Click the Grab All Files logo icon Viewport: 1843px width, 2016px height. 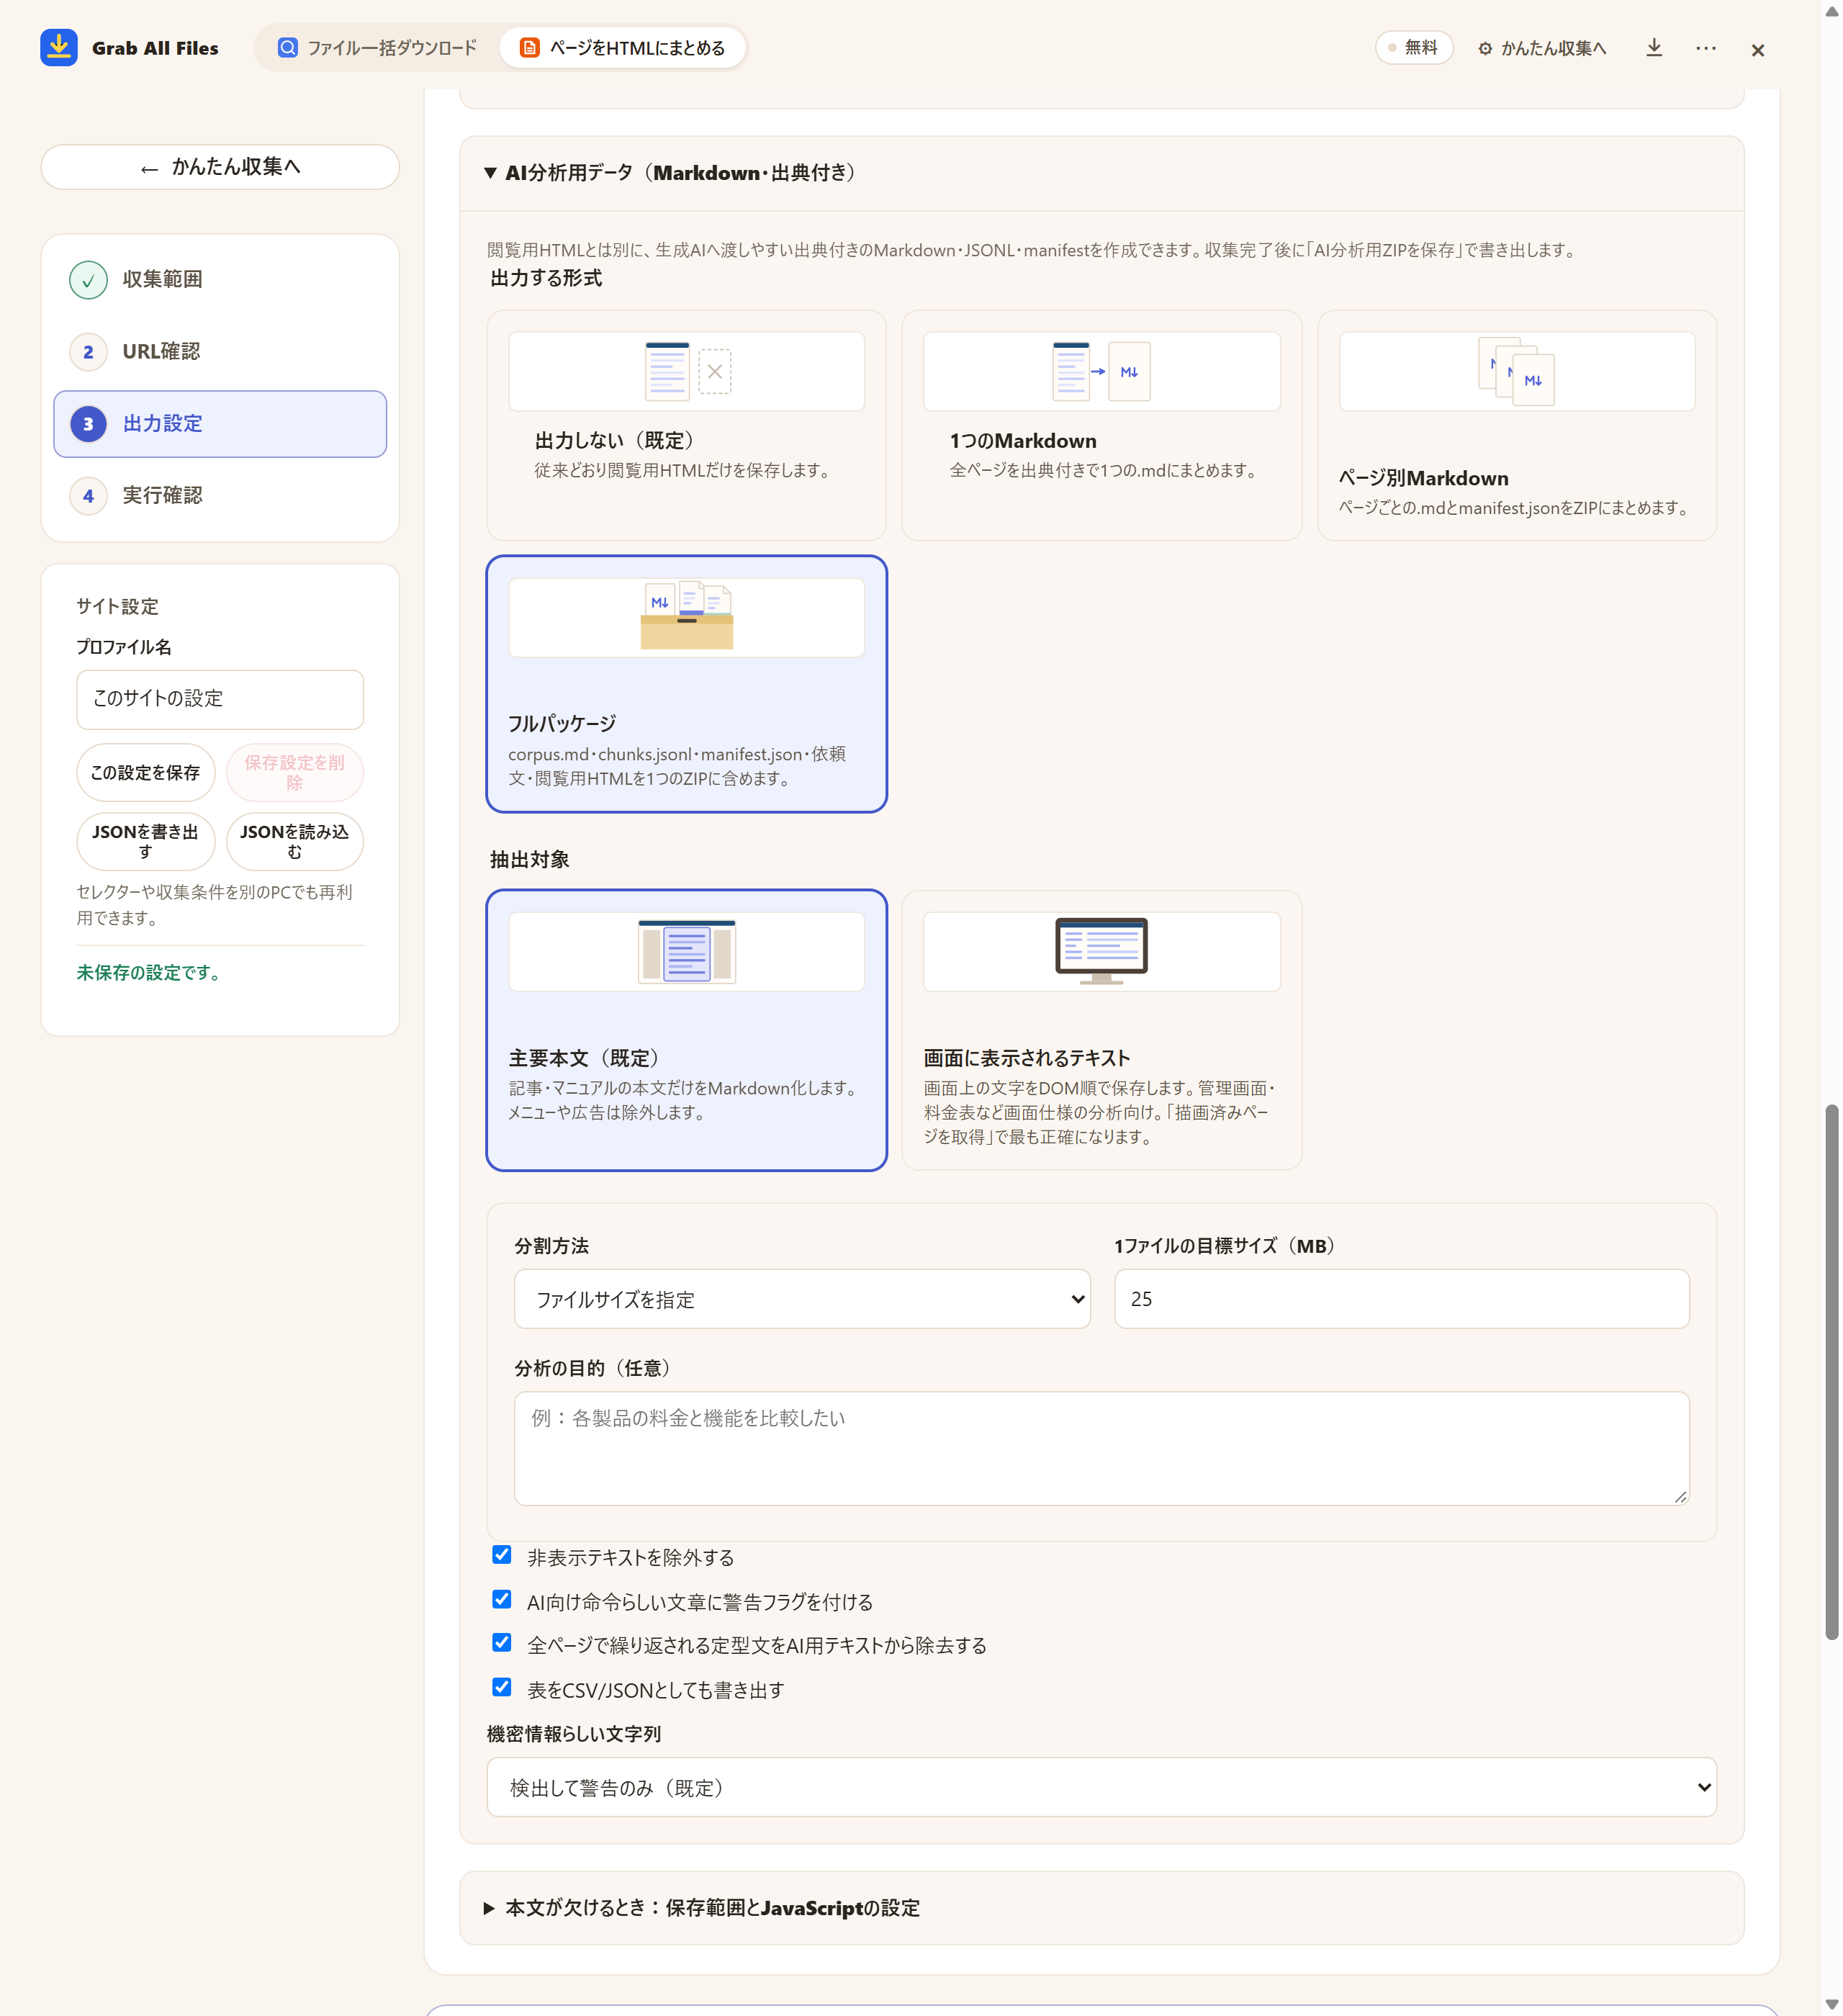click(59, 47)
